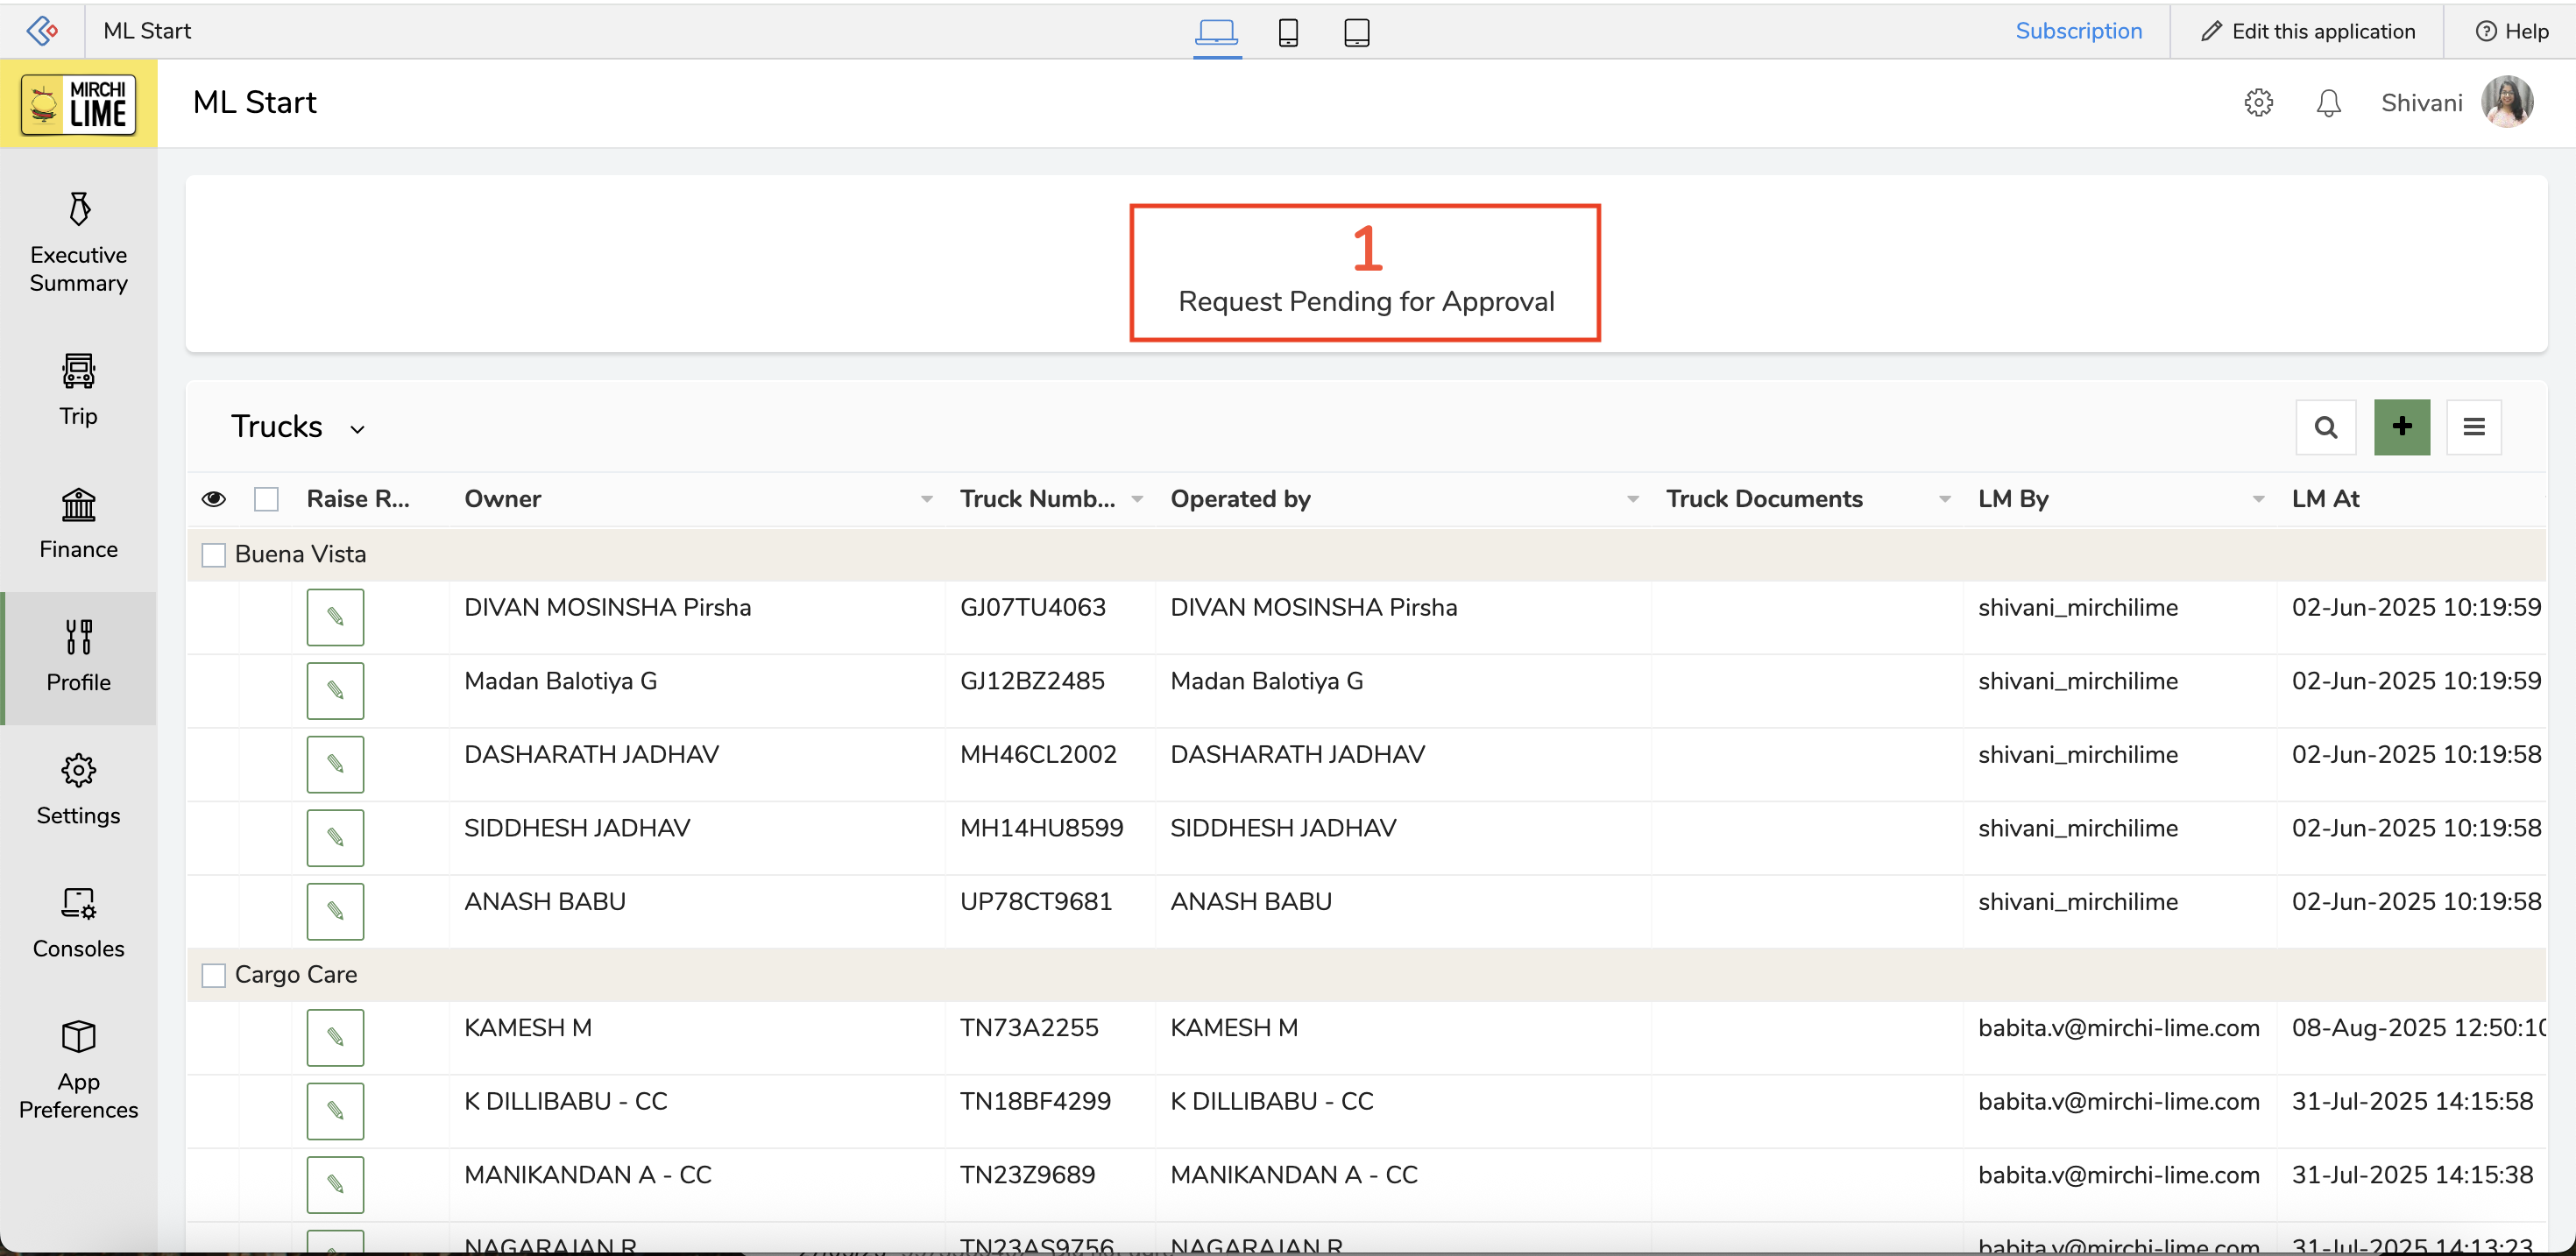Screen dimensions: 2576x1256
Task: Check the select-all checkbox in table header
Action: pos(266,499)
